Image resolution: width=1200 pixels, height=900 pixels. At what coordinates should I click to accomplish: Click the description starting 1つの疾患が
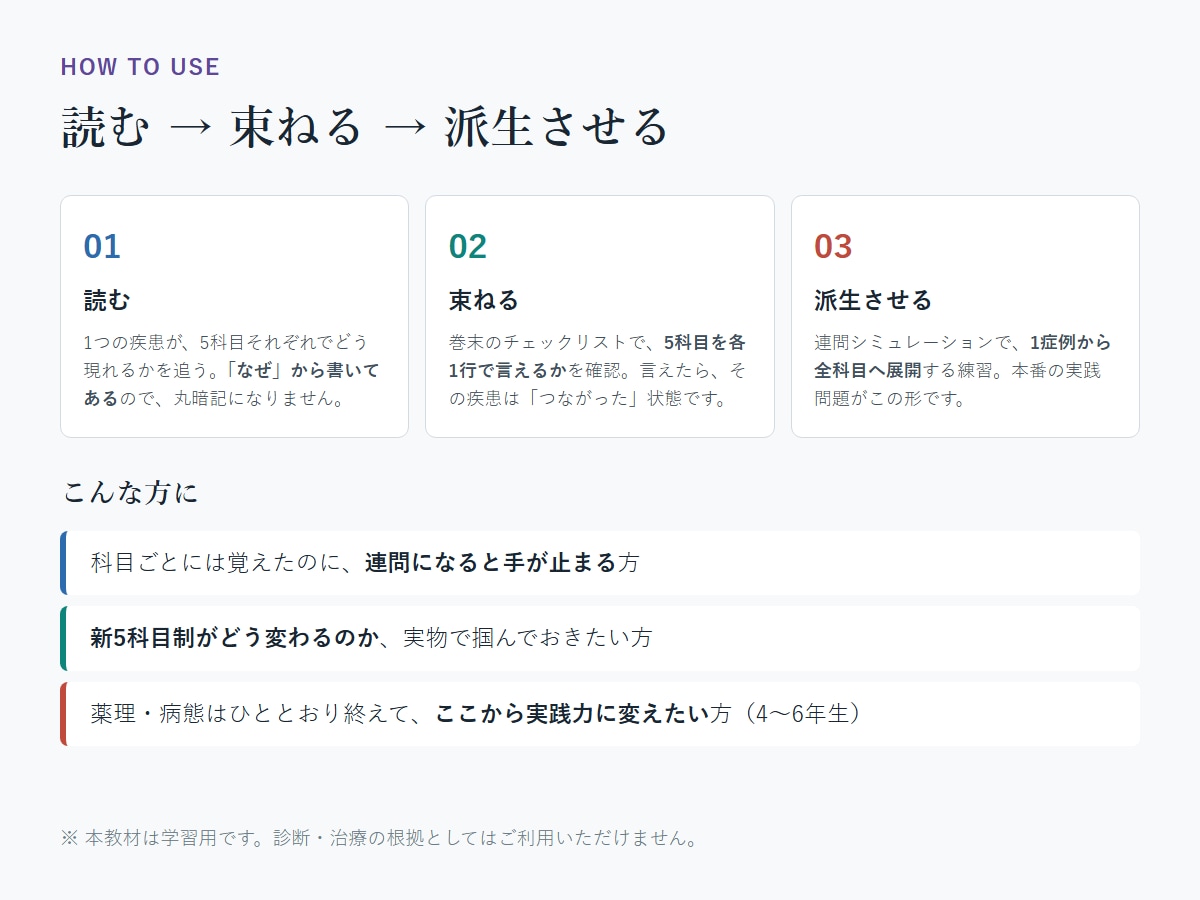(x=233, y=370)
